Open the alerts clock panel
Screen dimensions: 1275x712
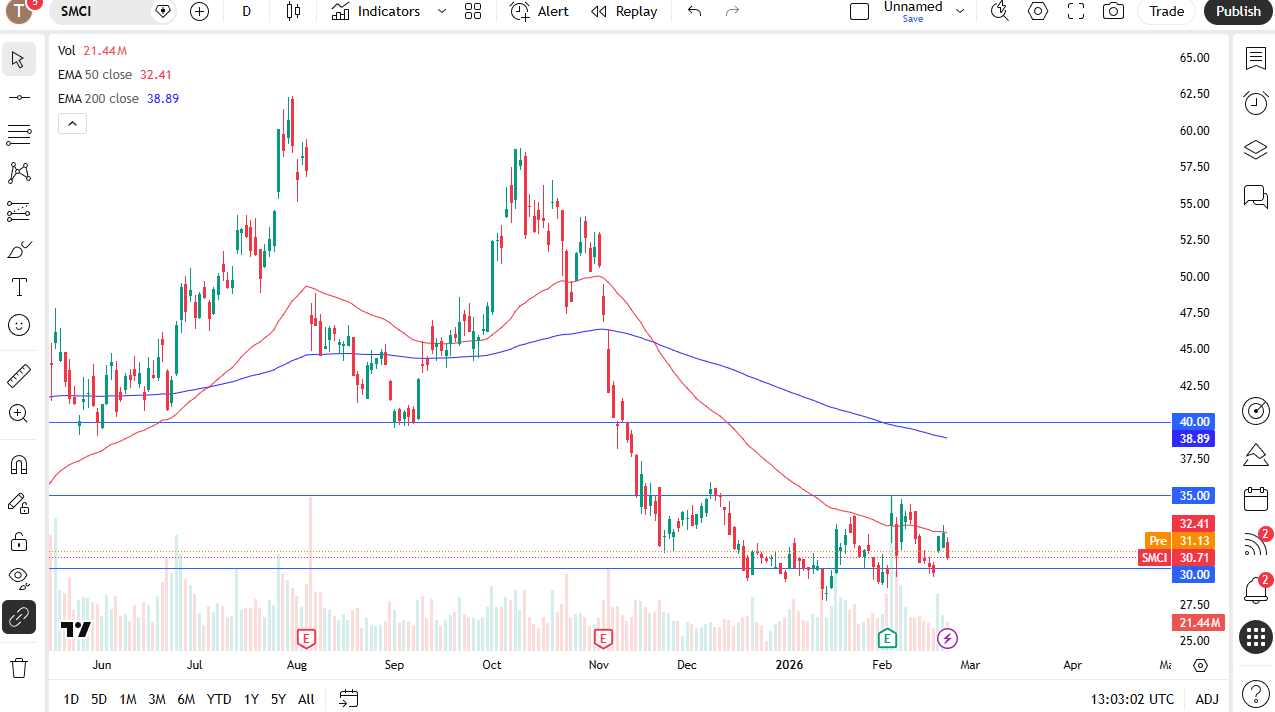tap(1256, 102)
